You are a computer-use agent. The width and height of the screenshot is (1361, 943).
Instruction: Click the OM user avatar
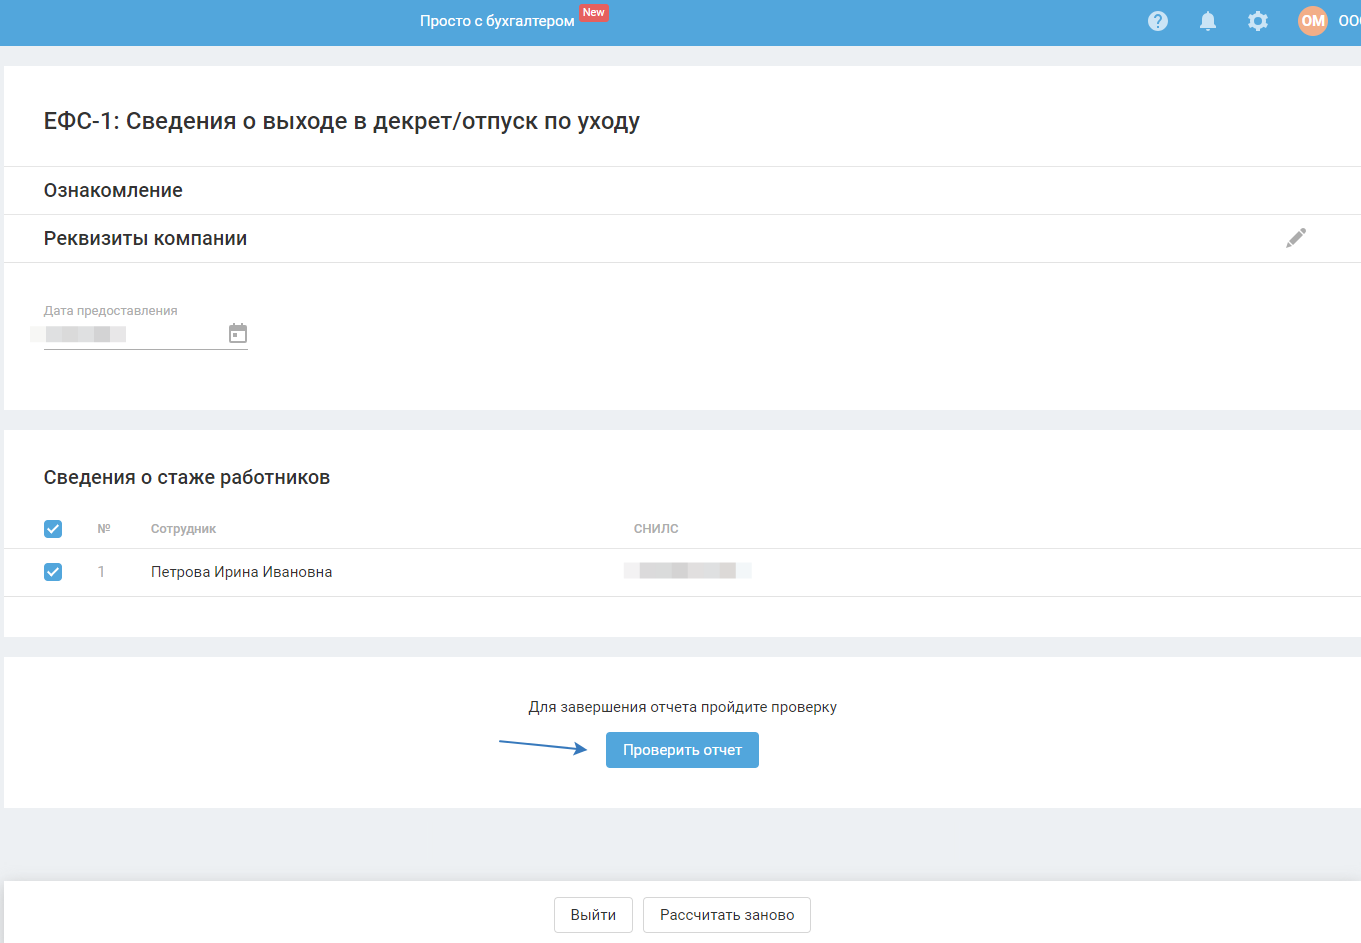1313,21
